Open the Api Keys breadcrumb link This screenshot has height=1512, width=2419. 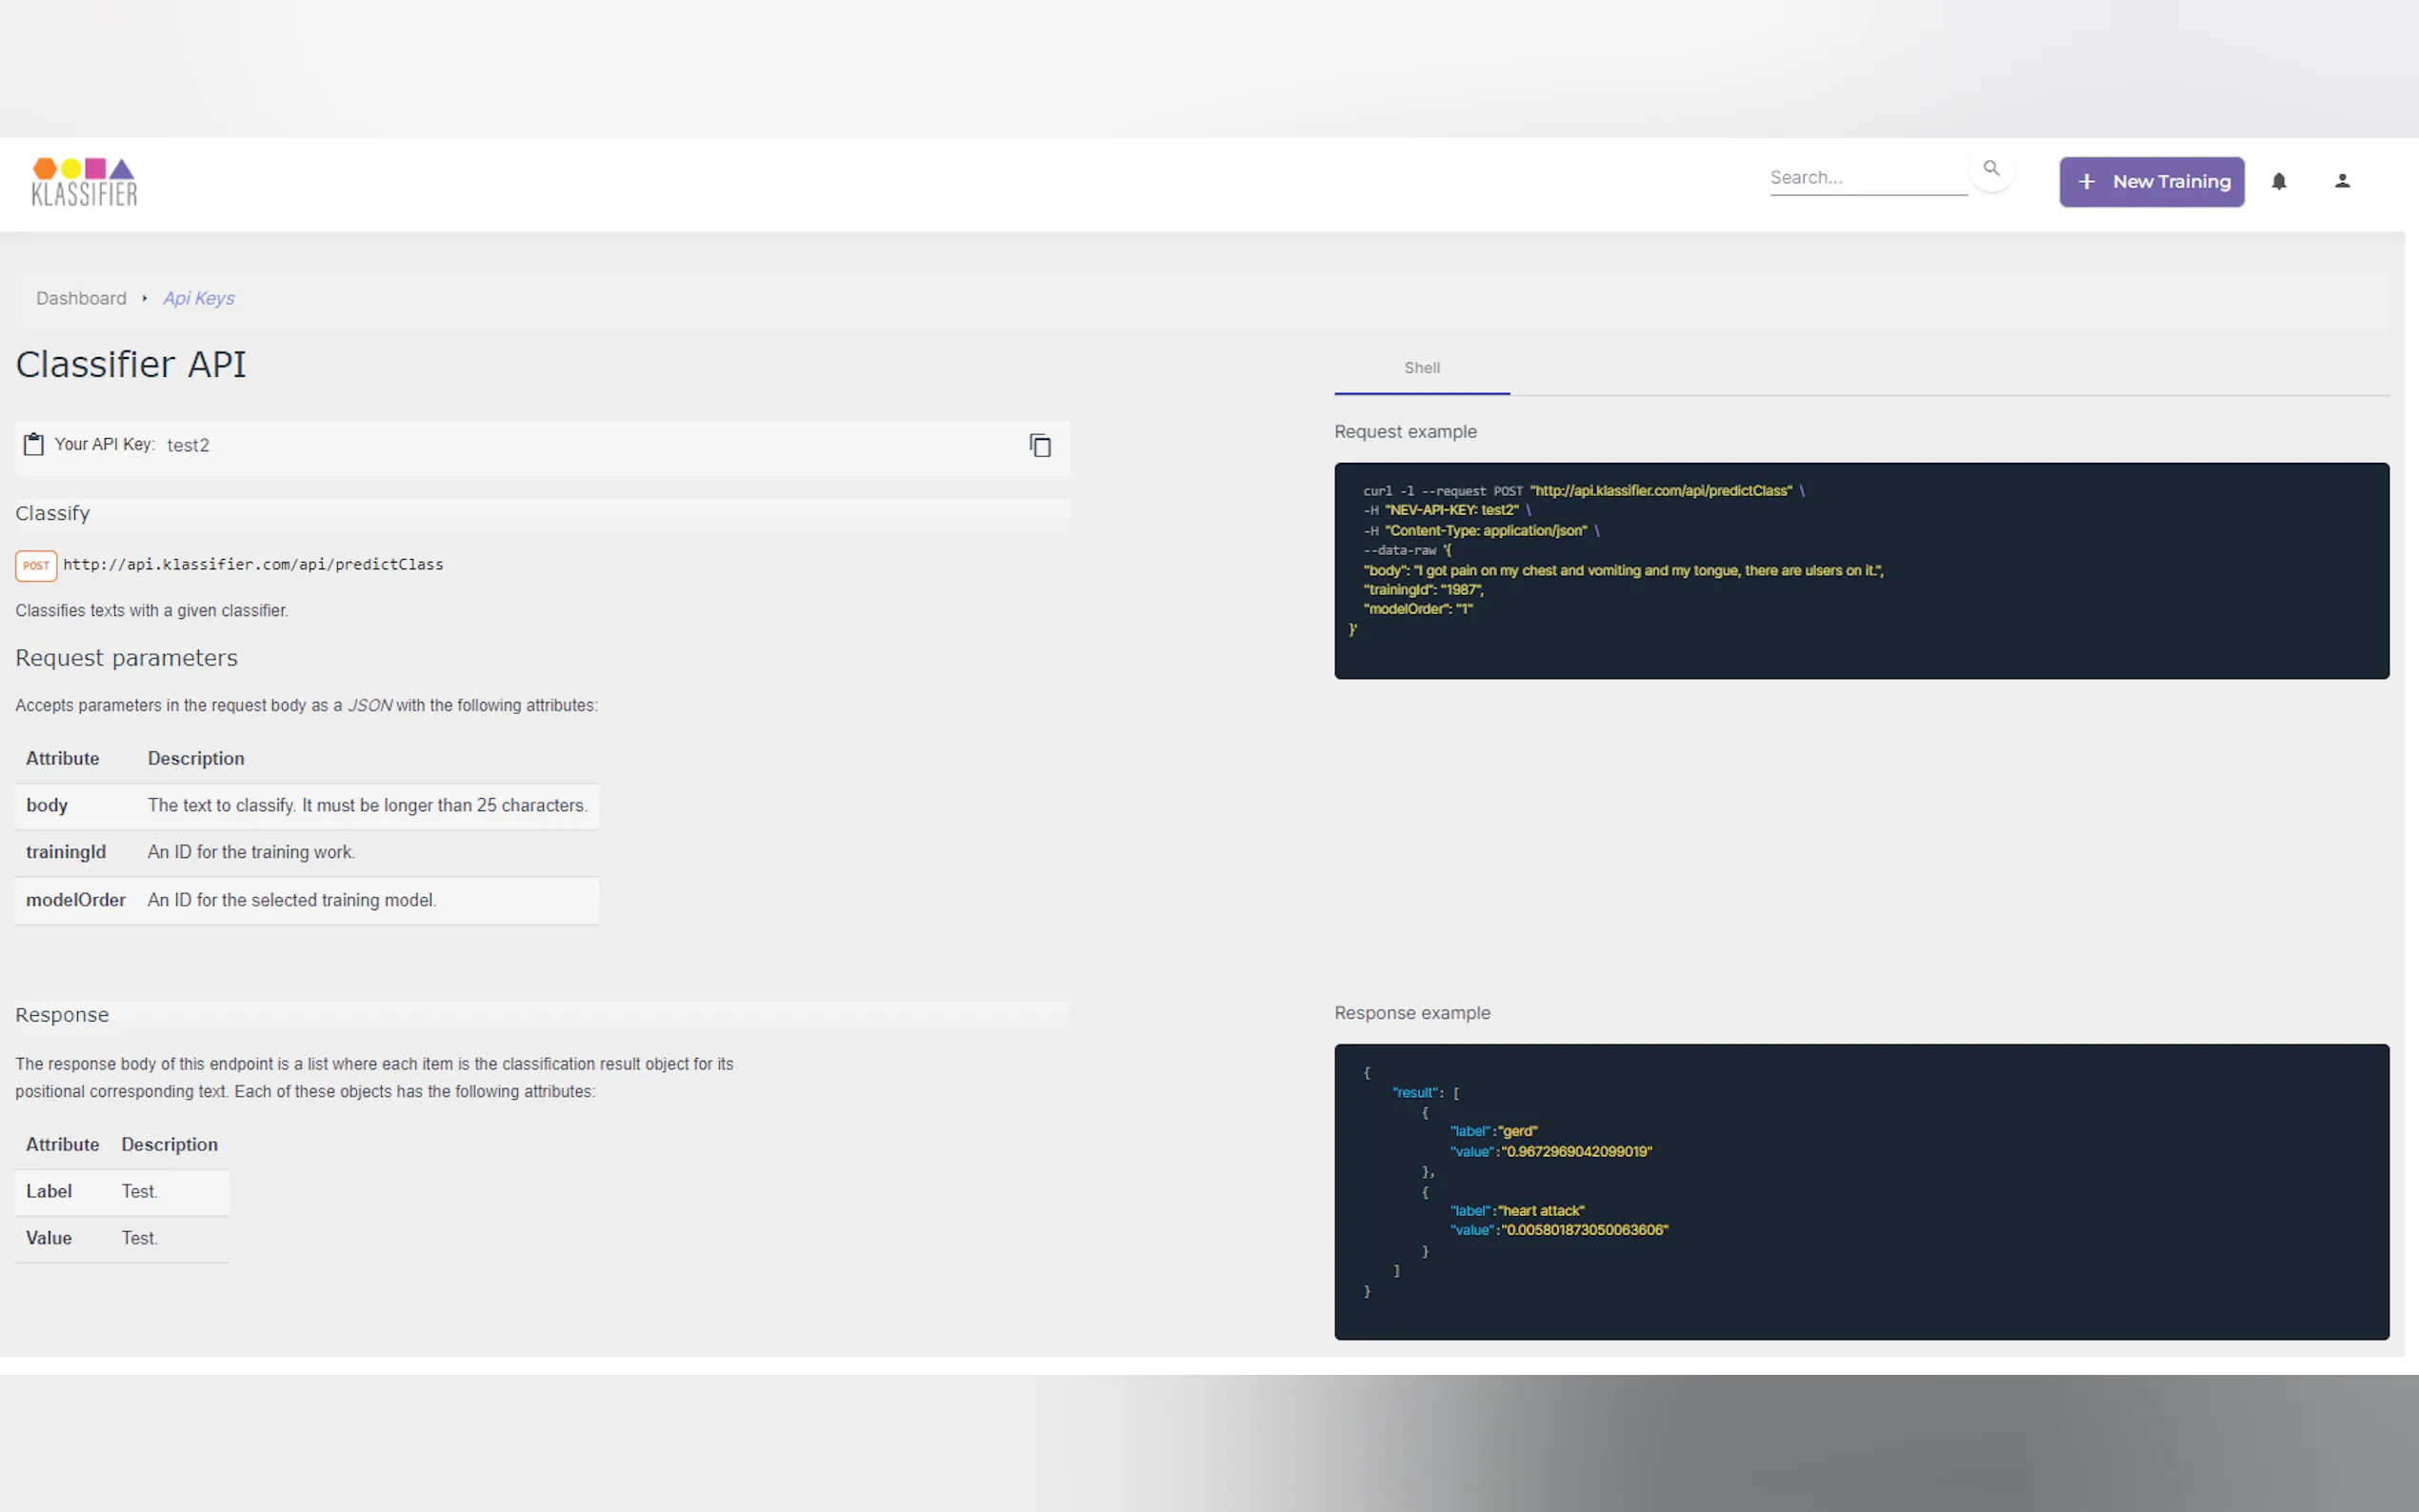click(x=198, y=299)
